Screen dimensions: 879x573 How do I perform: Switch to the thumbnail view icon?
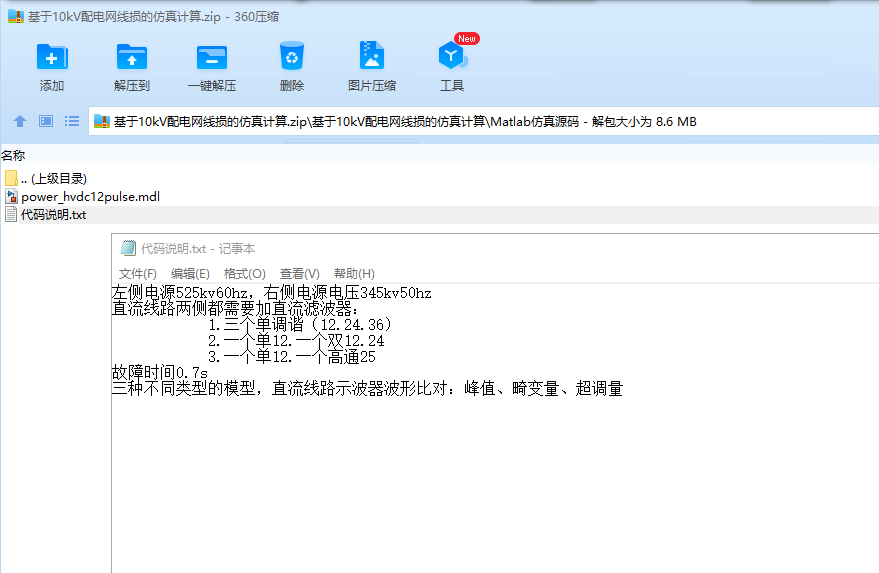[46, 121]
